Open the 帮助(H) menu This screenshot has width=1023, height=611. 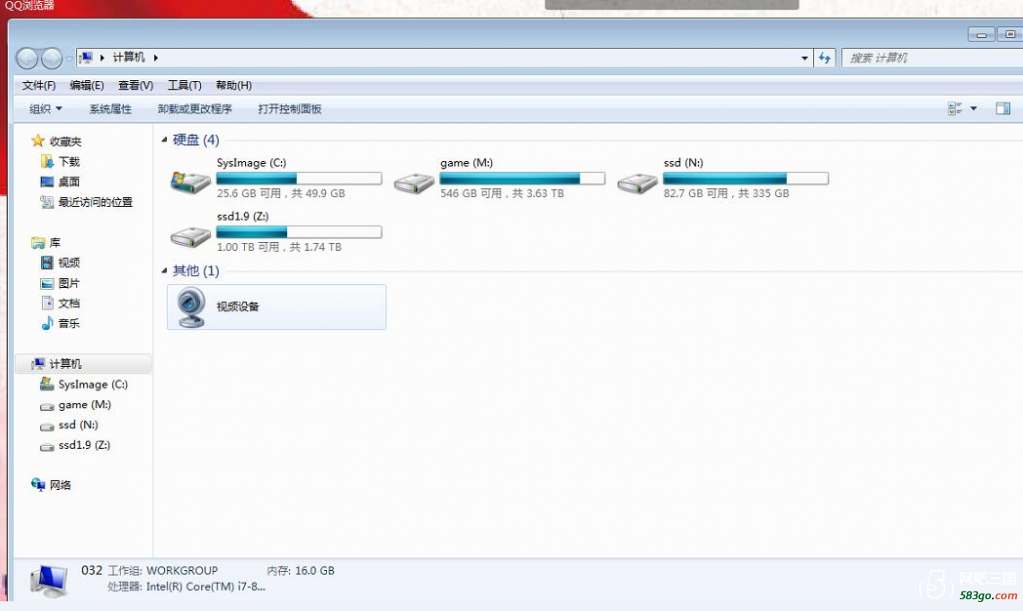point(234,85)
